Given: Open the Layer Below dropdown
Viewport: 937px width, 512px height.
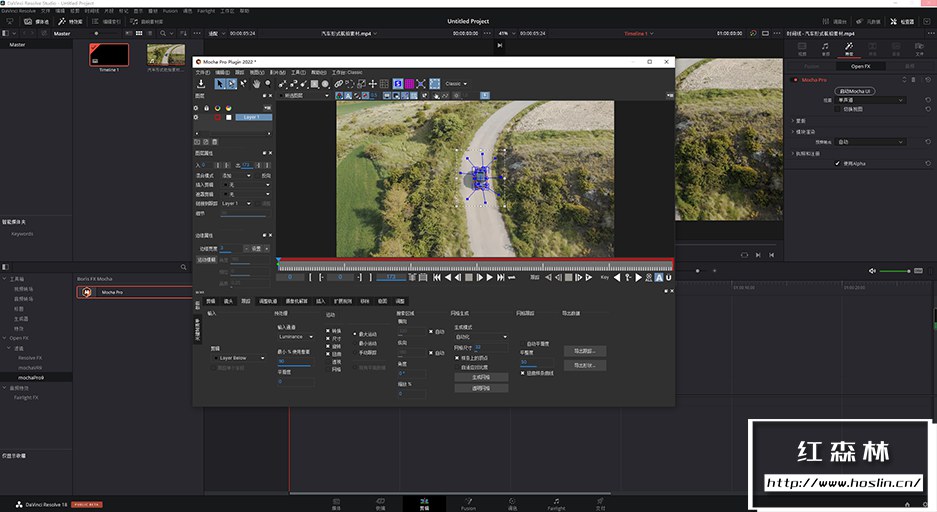Looking at the screenshot, I should pos(240,357).
